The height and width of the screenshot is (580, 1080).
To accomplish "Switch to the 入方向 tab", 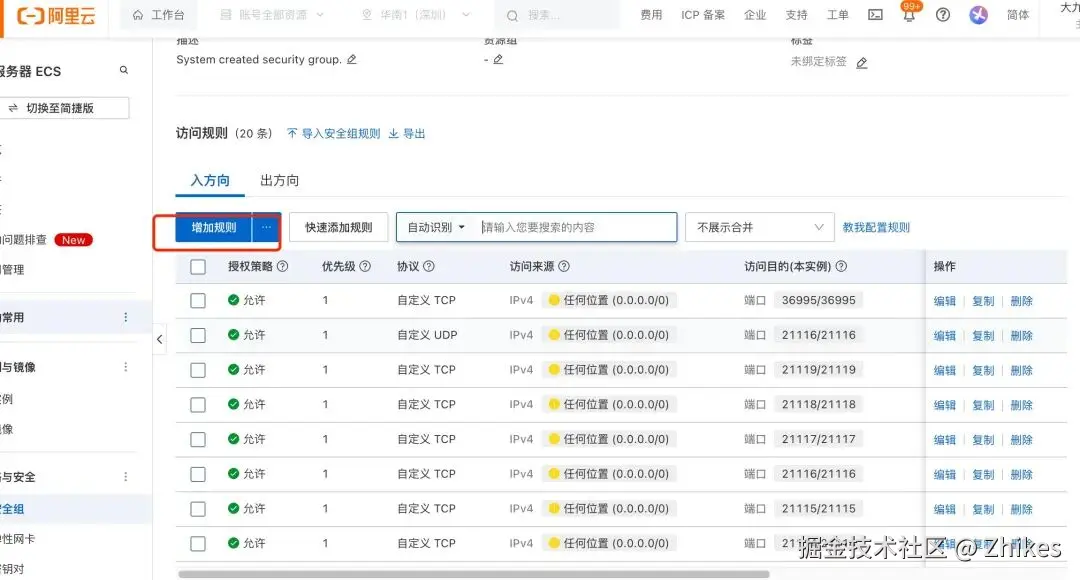I will click(x=210, y=180).
